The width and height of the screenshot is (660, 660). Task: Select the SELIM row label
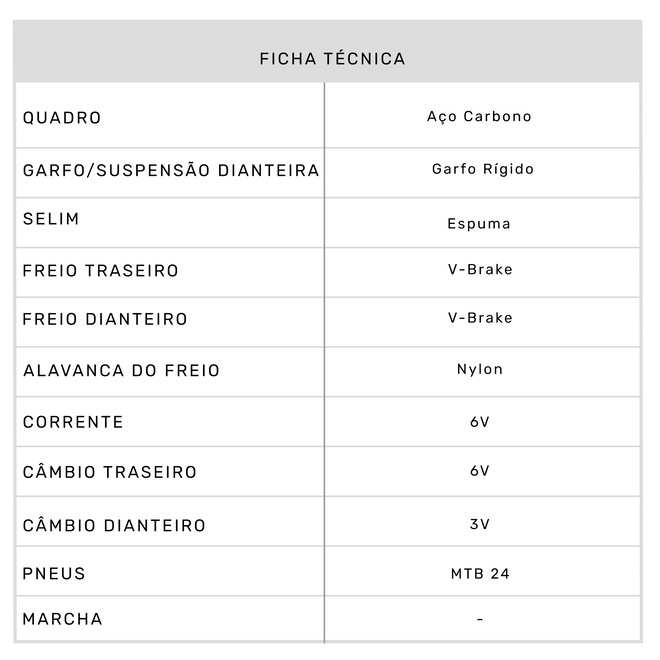tap(50, 219)
